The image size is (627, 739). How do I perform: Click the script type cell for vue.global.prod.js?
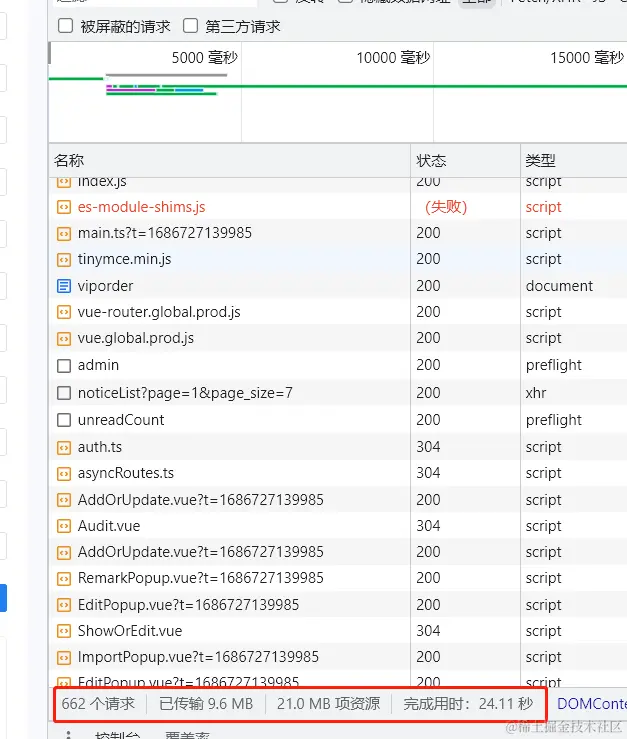[x=544, y=338]
